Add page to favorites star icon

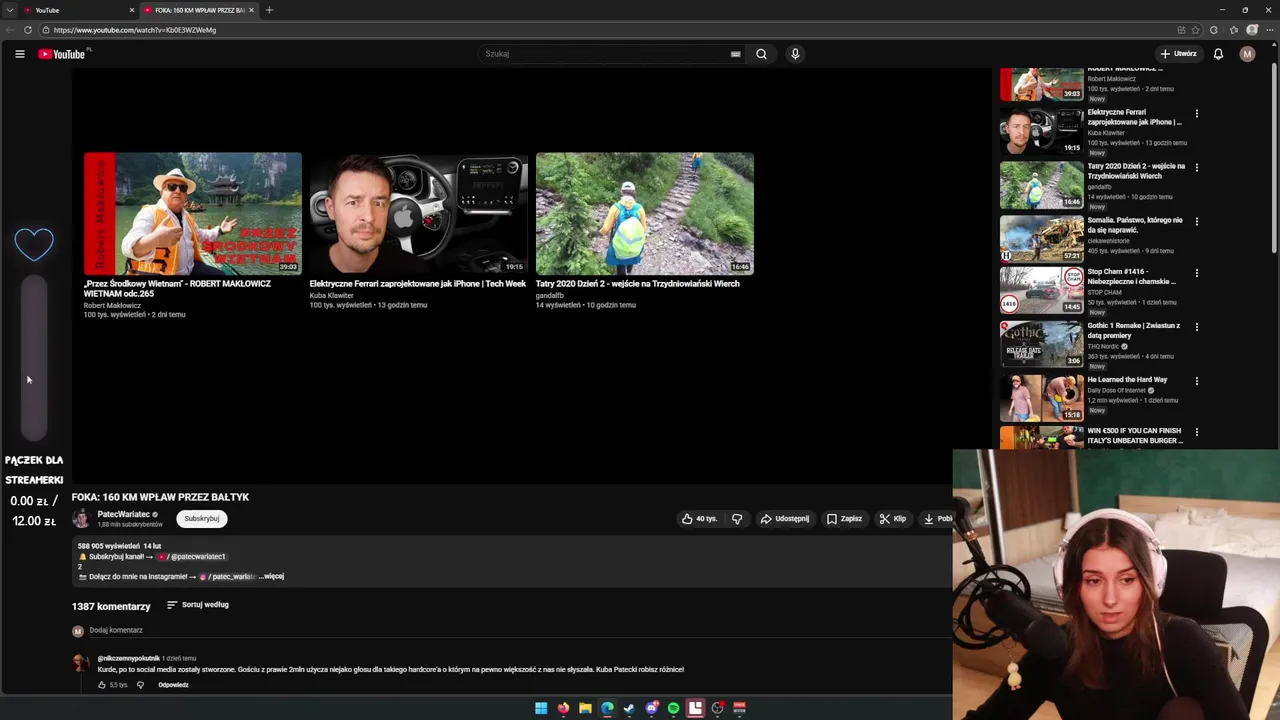pos(1197,30)
